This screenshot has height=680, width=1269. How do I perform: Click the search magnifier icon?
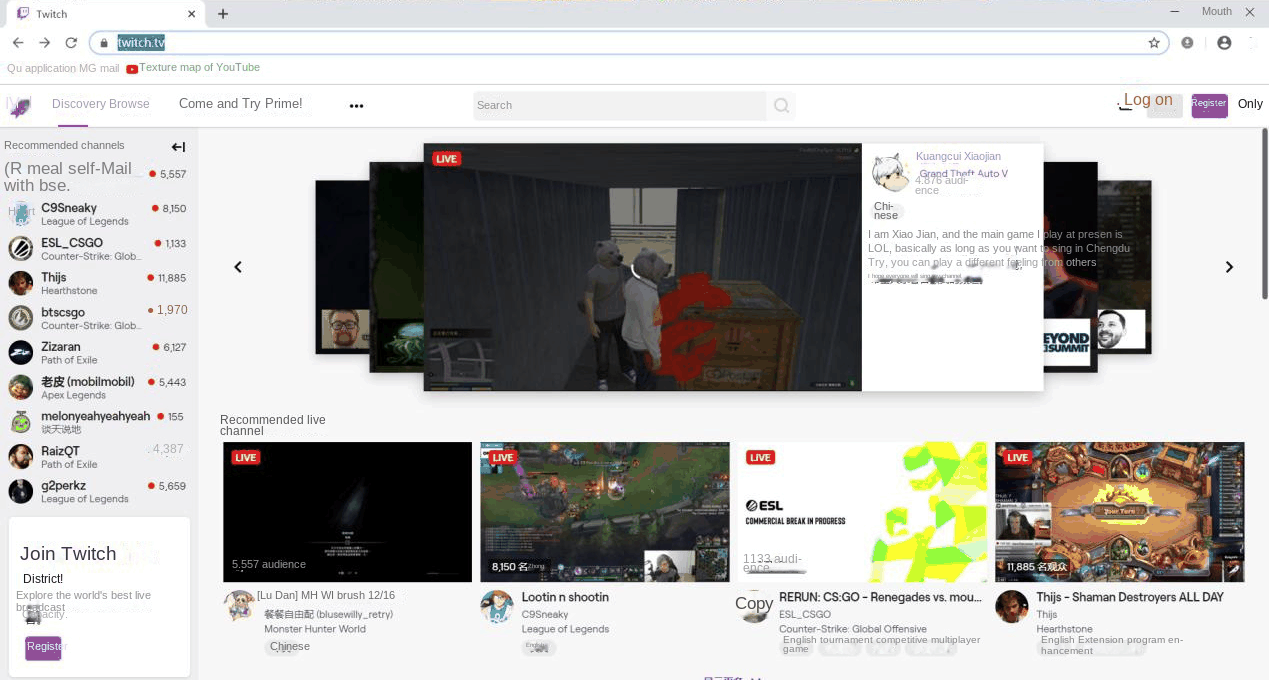click(x=781, y=105)
